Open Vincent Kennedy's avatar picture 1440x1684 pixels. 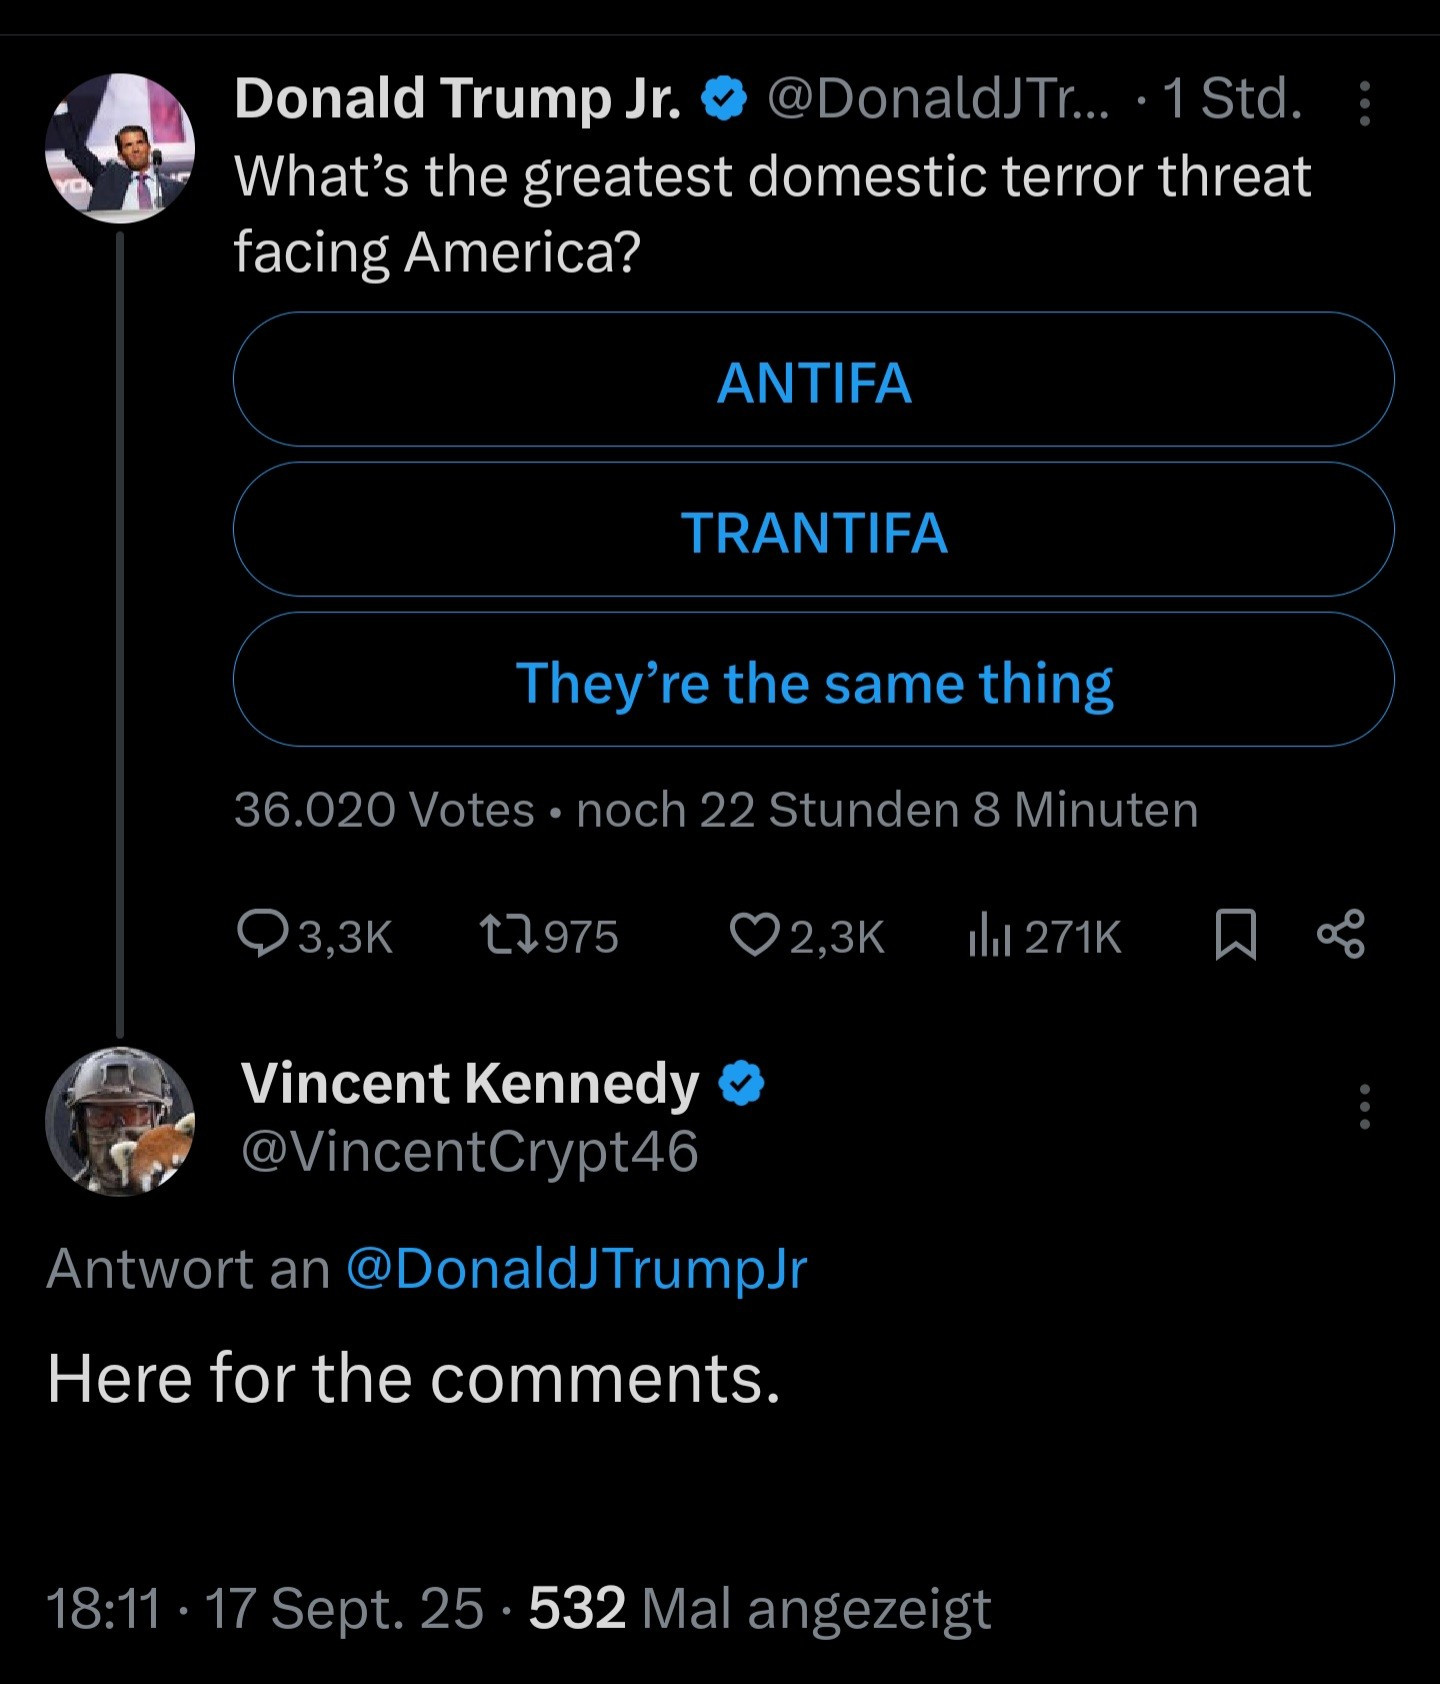click(120, 1121)
